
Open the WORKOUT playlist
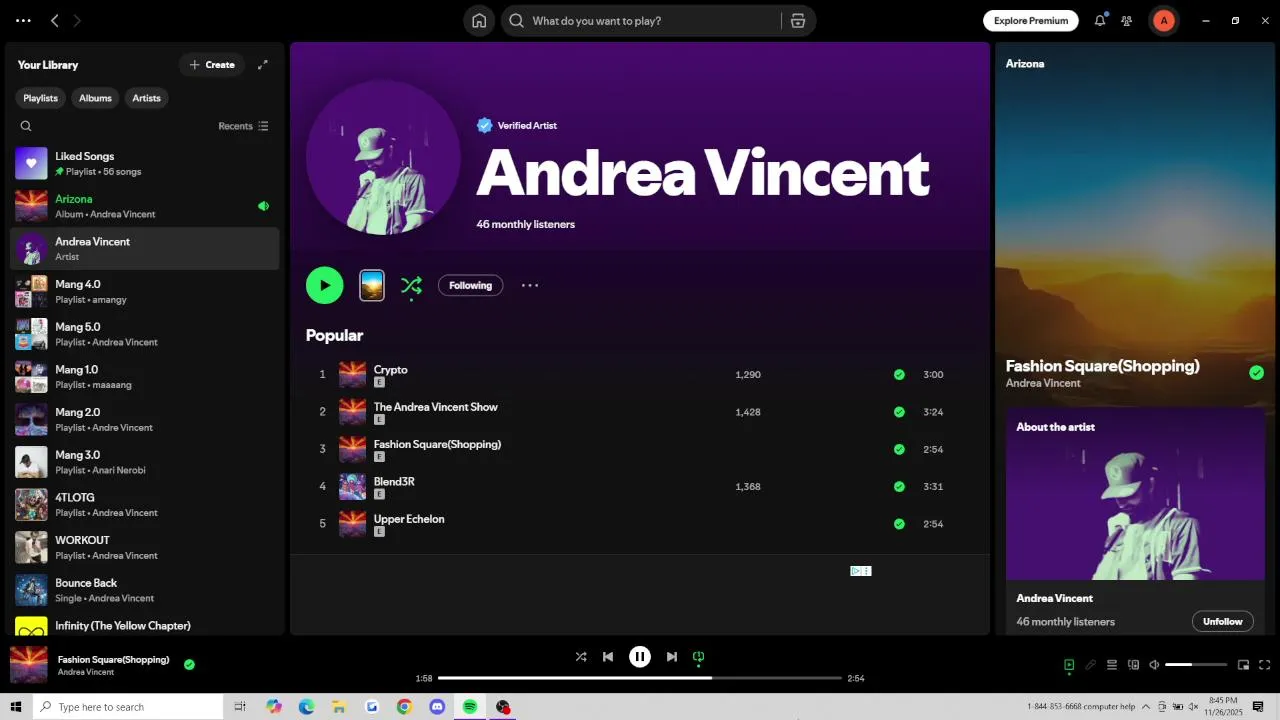point(145,547)
